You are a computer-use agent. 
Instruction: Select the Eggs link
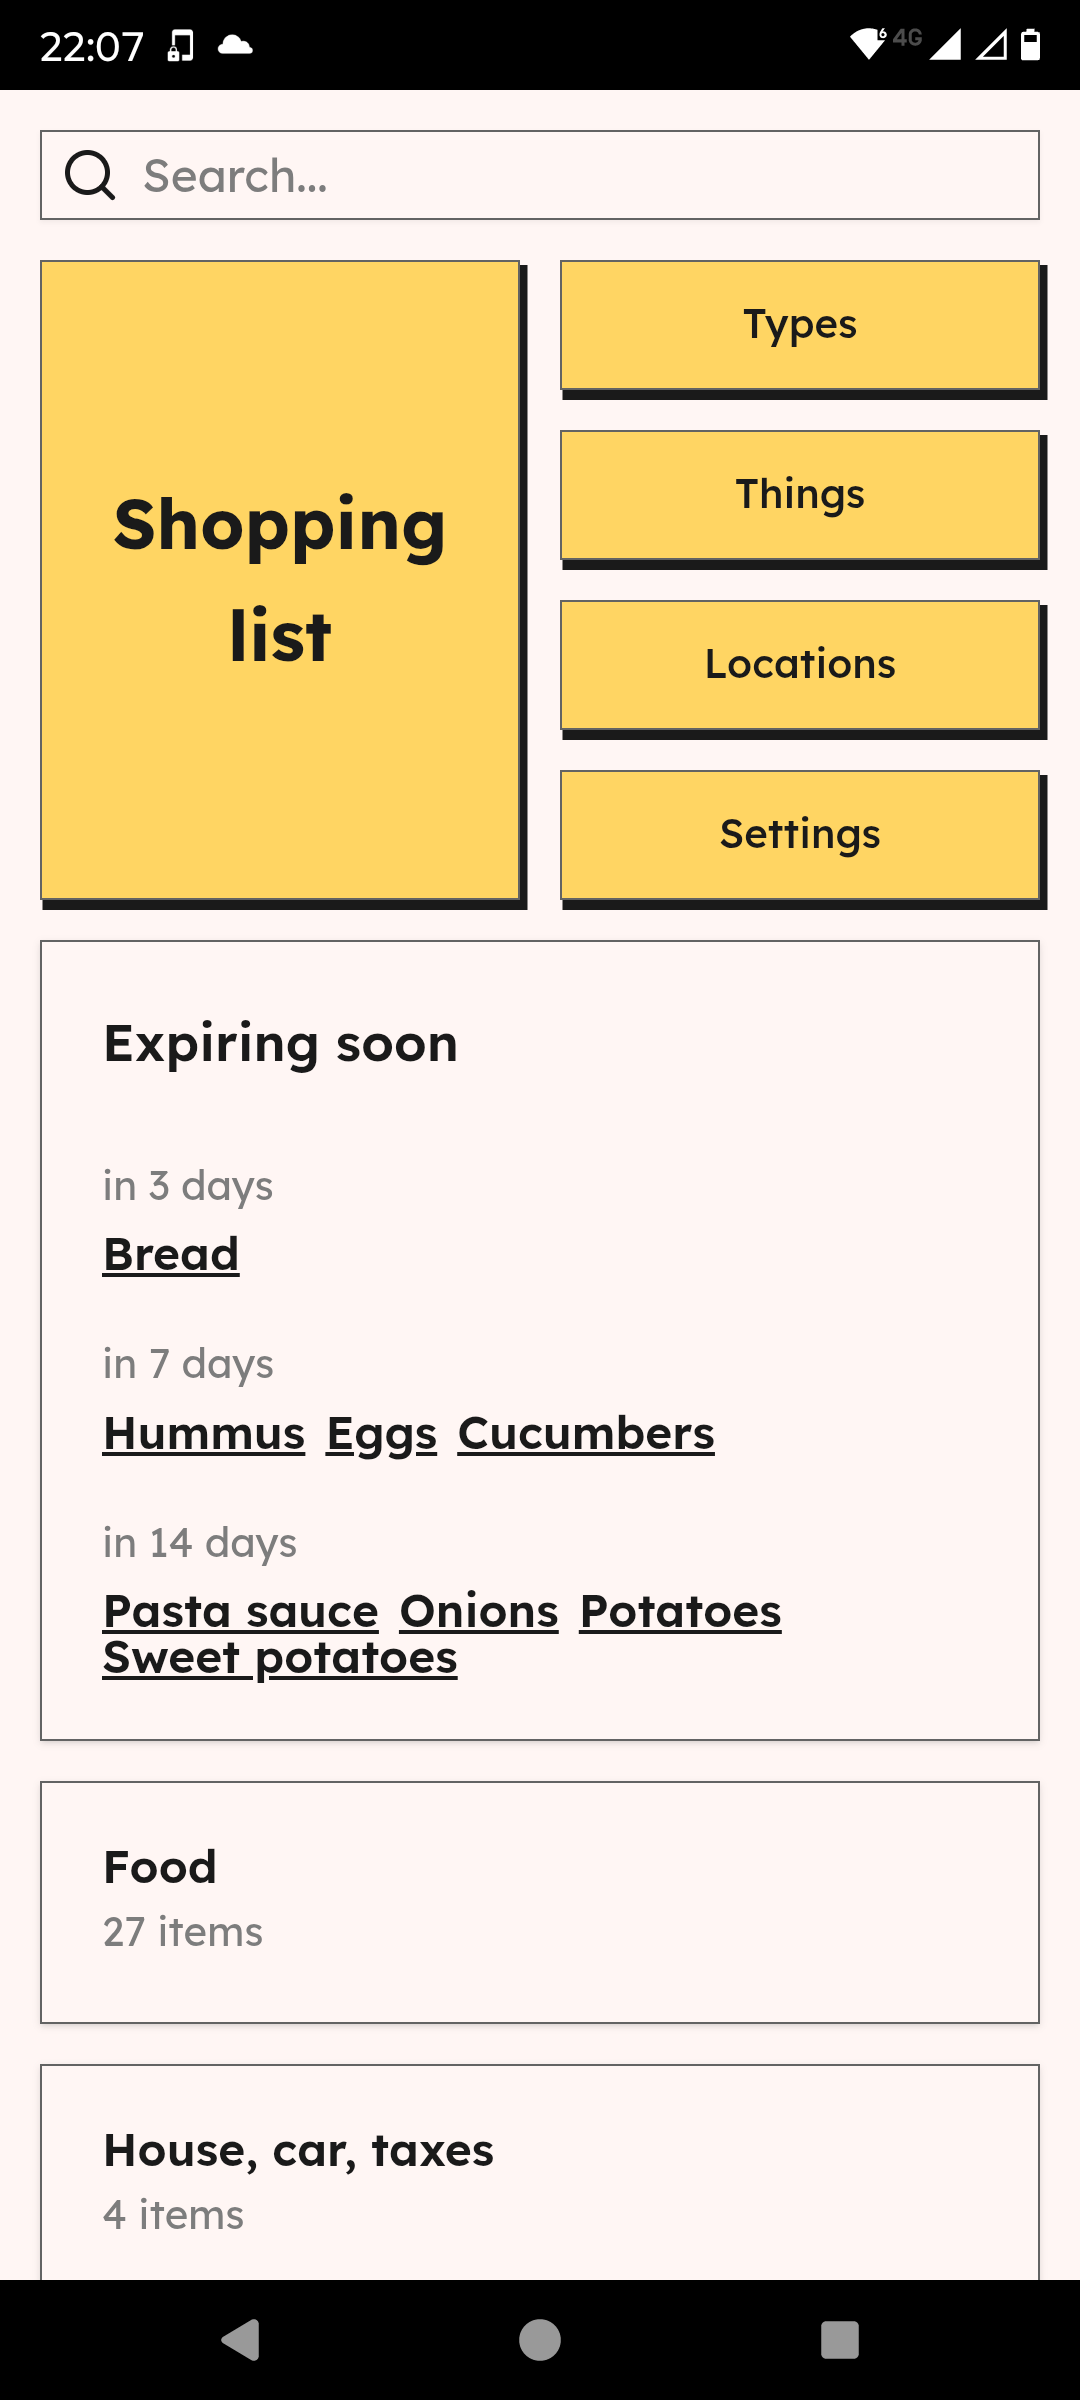click(382, 1433)
